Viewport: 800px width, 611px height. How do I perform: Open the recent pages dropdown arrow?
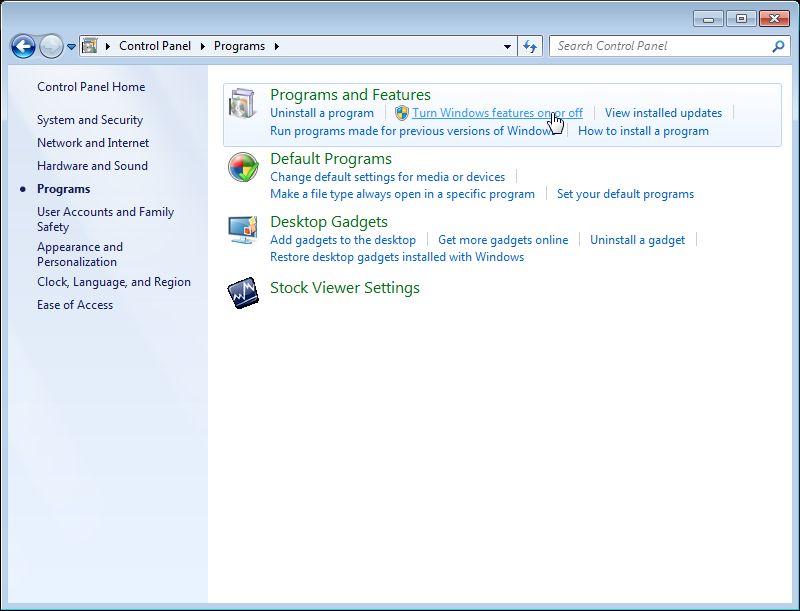(71, 47)
